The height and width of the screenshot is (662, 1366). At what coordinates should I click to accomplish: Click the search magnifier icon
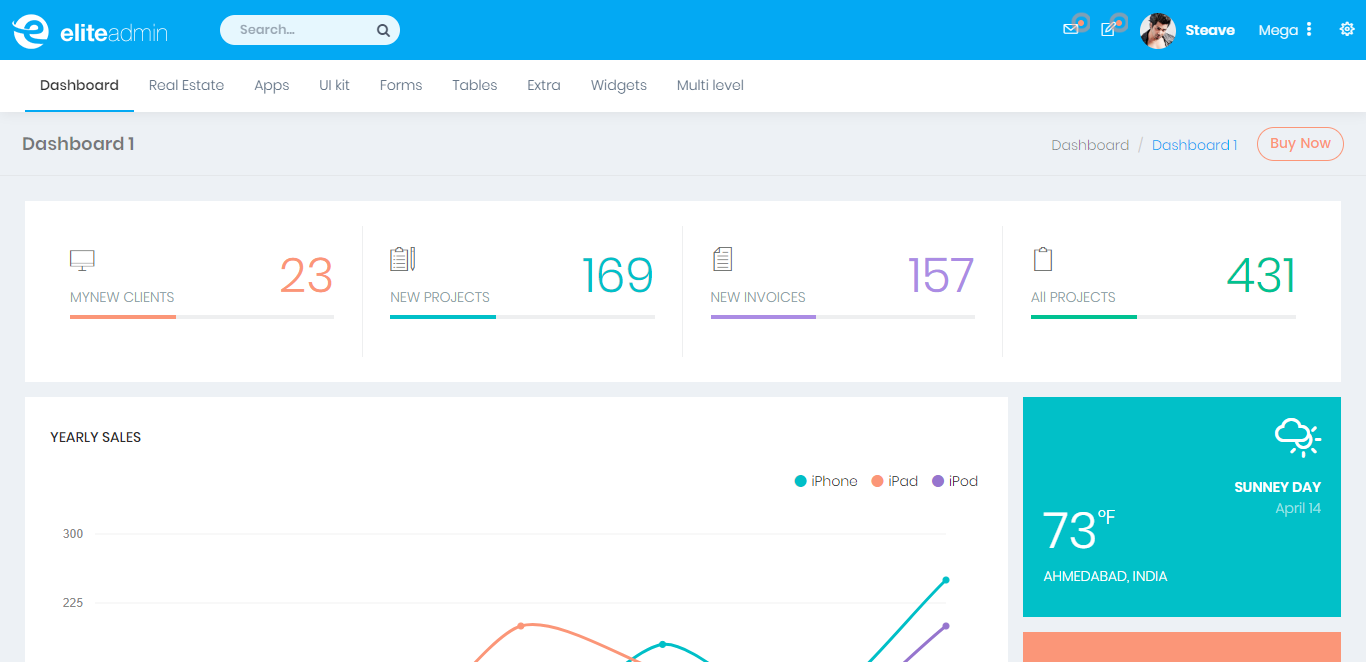pyautogui.click(x=383, y=31)
